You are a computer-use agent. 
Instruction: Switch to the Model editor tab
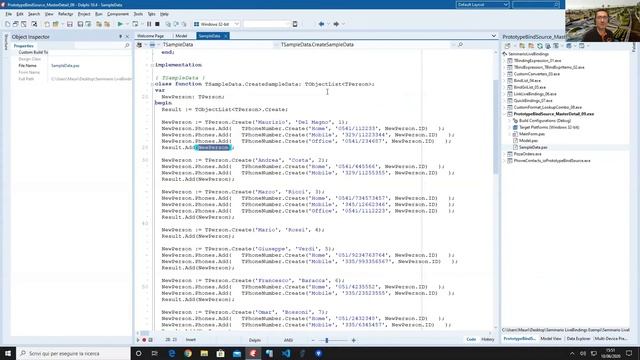[181, 36]
